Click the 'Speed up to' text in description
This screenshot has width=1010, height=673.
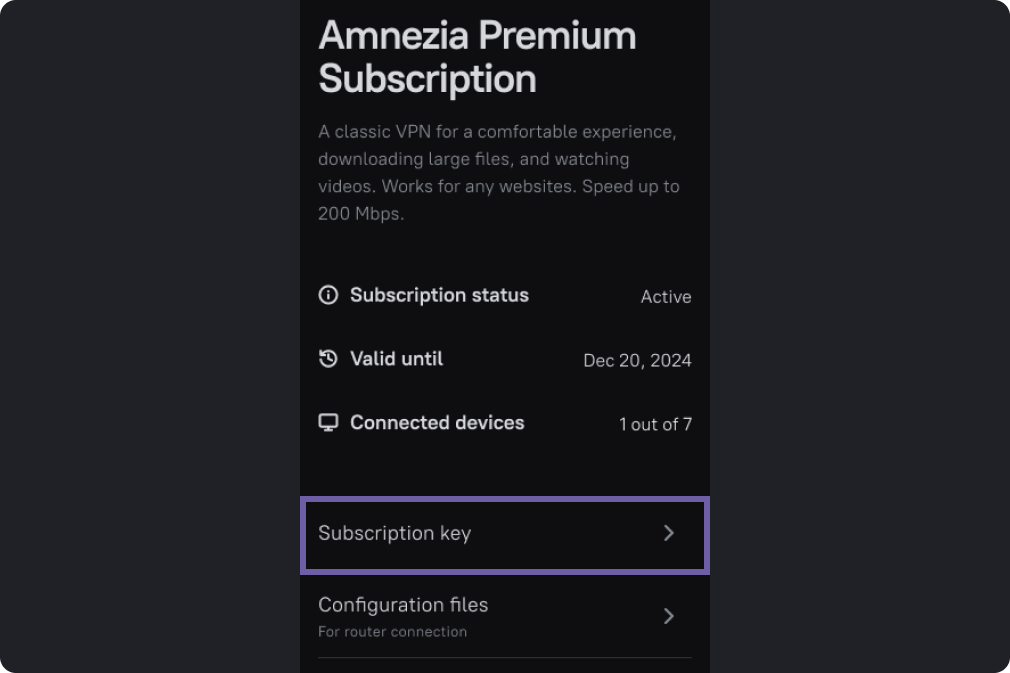point(631,187)
